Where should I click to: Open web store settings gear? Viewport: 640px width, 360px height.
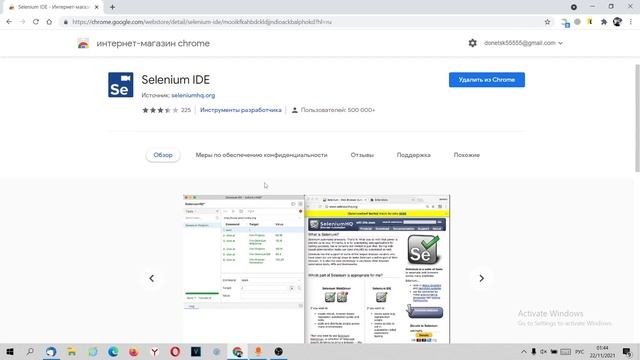(x=472, y=43)
